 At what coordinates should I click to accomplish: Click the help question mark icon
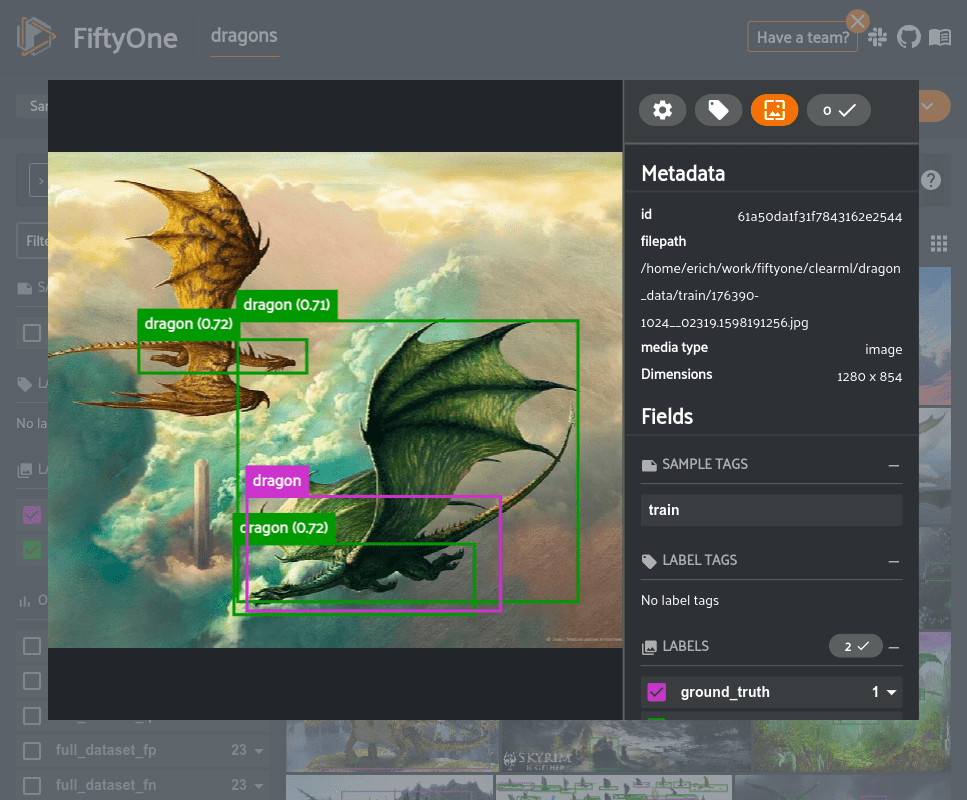[931, 180]
